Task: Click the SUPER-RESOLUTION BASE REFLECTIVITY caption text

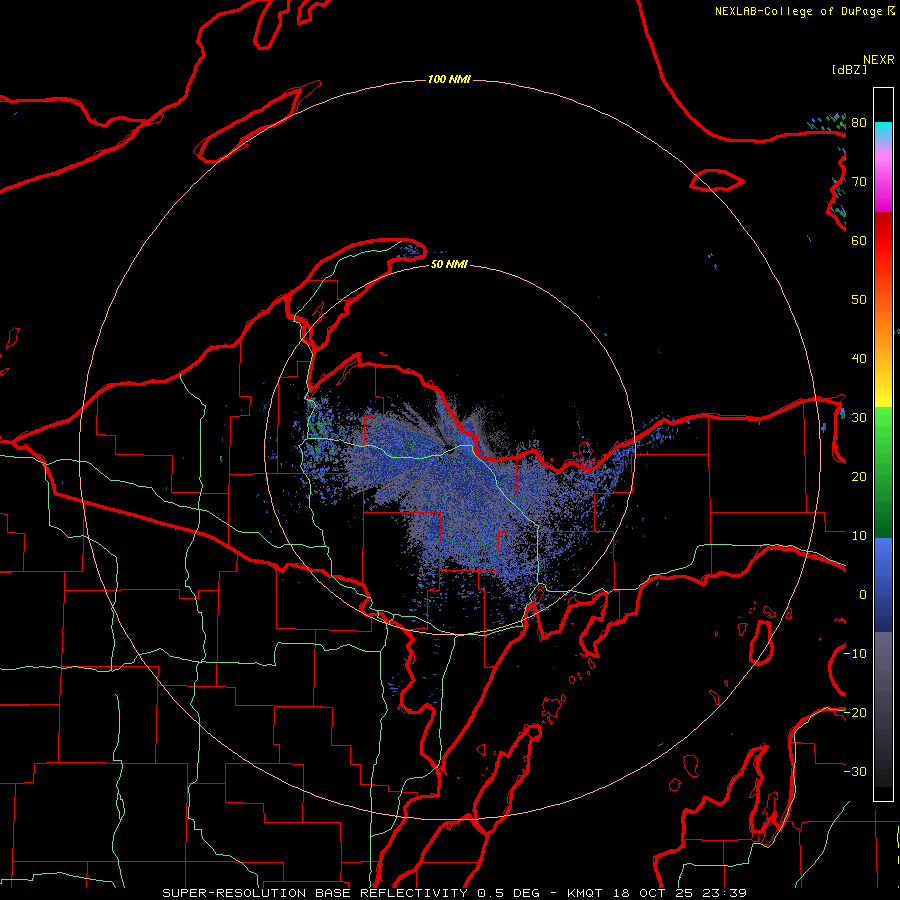Action: [x=315, y=893]
